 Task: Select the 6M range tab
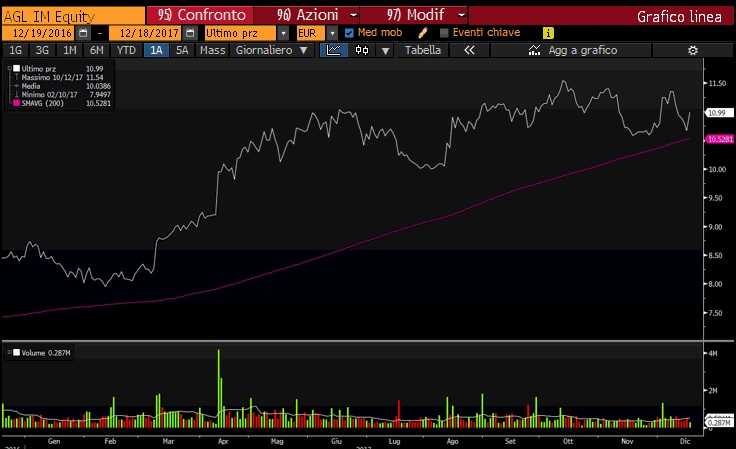97,50
